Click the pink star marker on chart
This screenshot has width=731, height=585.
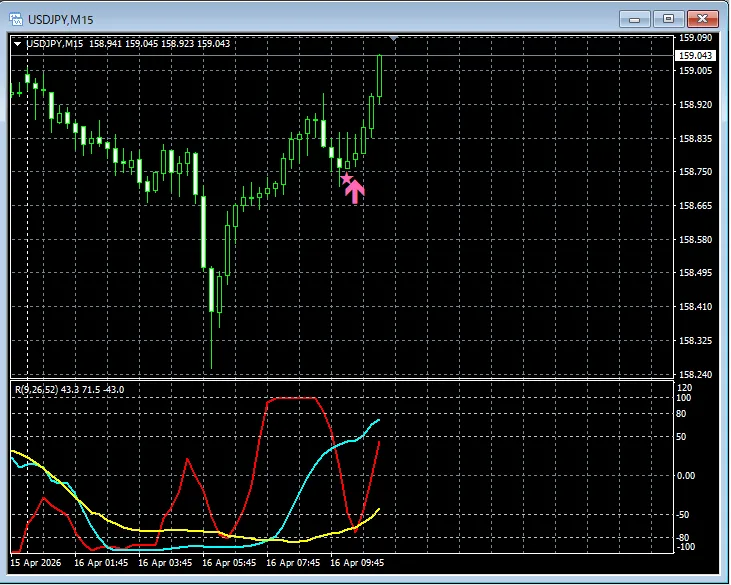(346, 178)
